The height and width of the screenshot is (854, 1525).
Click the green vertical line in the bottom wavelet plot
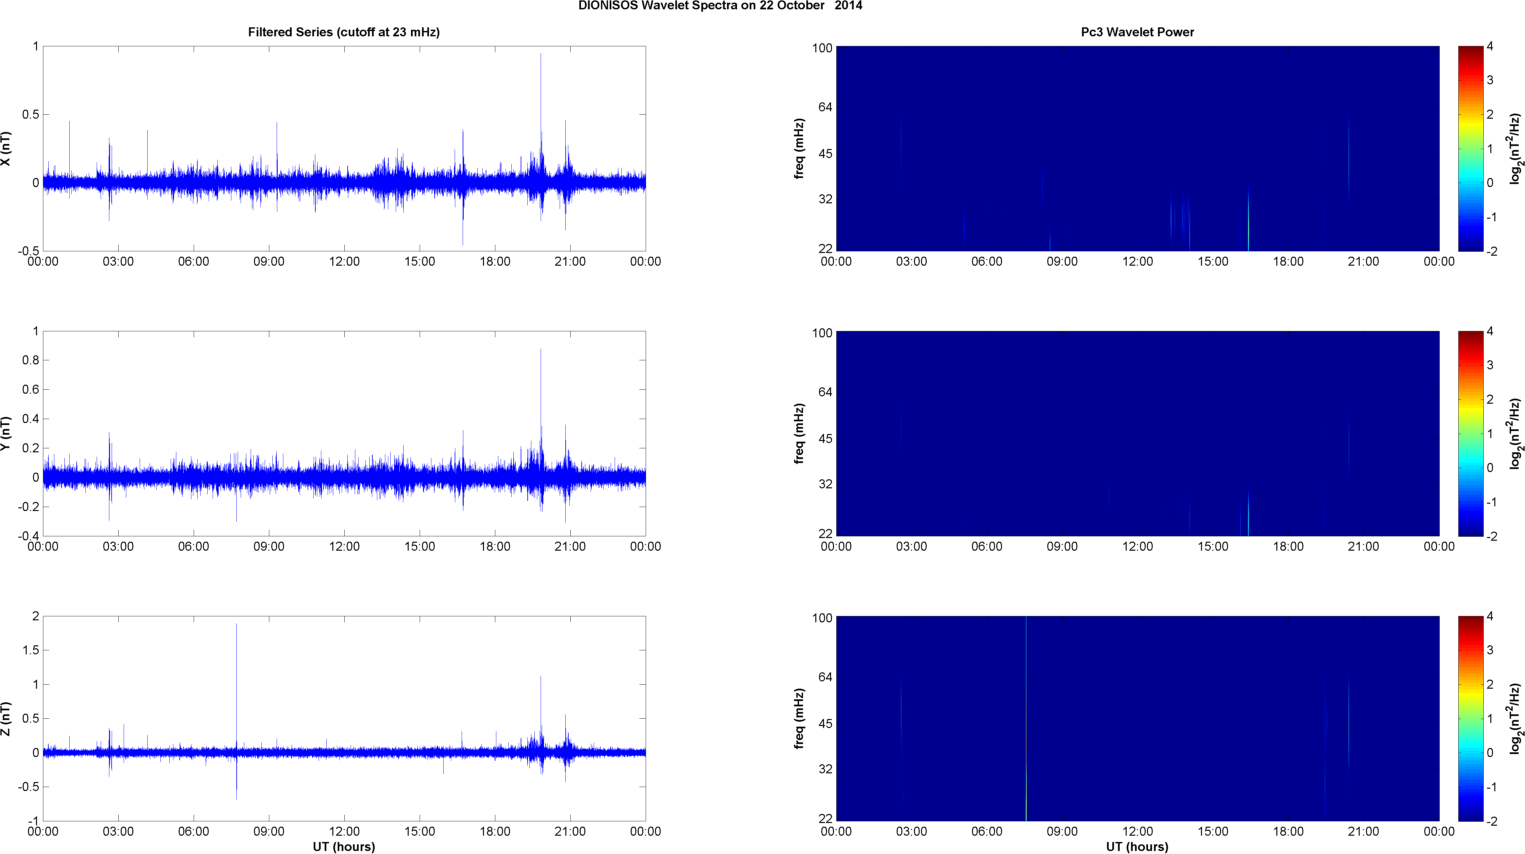coord(1026,718)
